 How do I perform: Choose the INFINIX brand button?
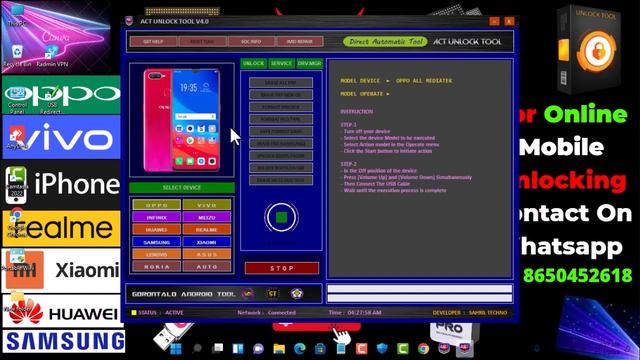[x=157, y=217]
